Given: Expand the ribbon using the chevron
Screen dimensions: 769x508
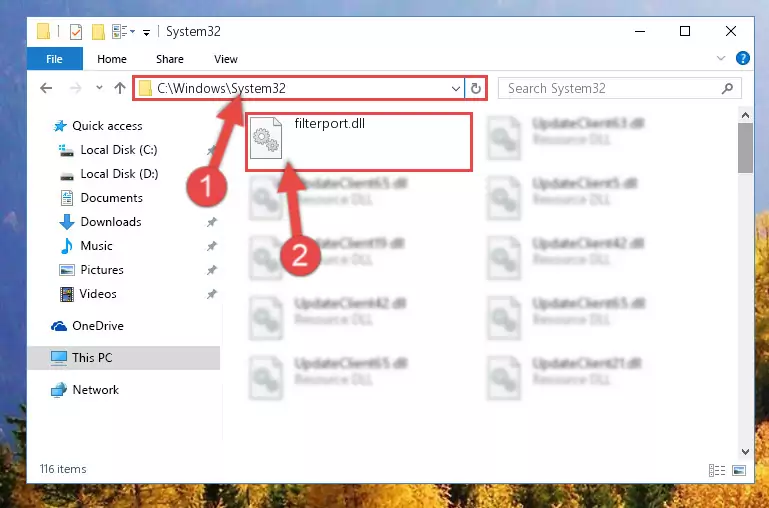Looking at the screenshot, I should pos(720,58).
